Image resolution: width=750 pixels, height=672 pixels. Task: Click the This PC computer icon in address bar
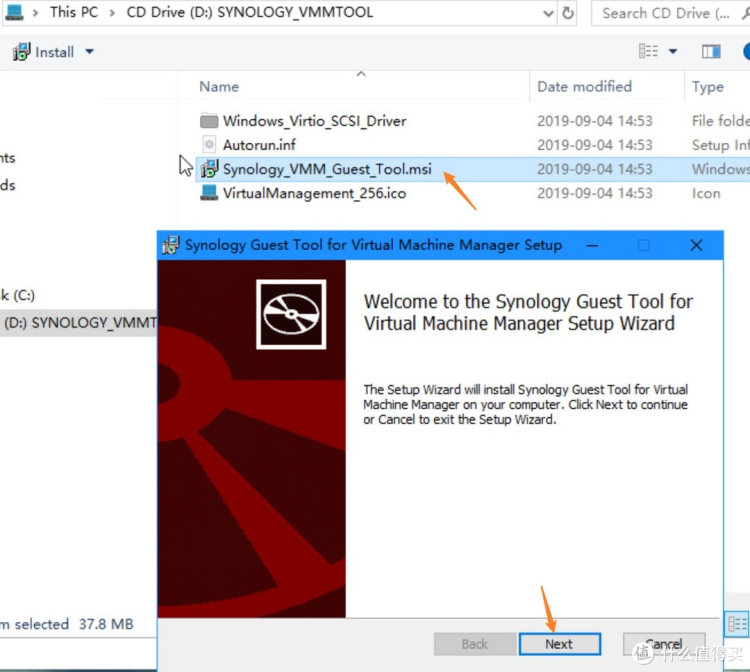click(14, 12)
